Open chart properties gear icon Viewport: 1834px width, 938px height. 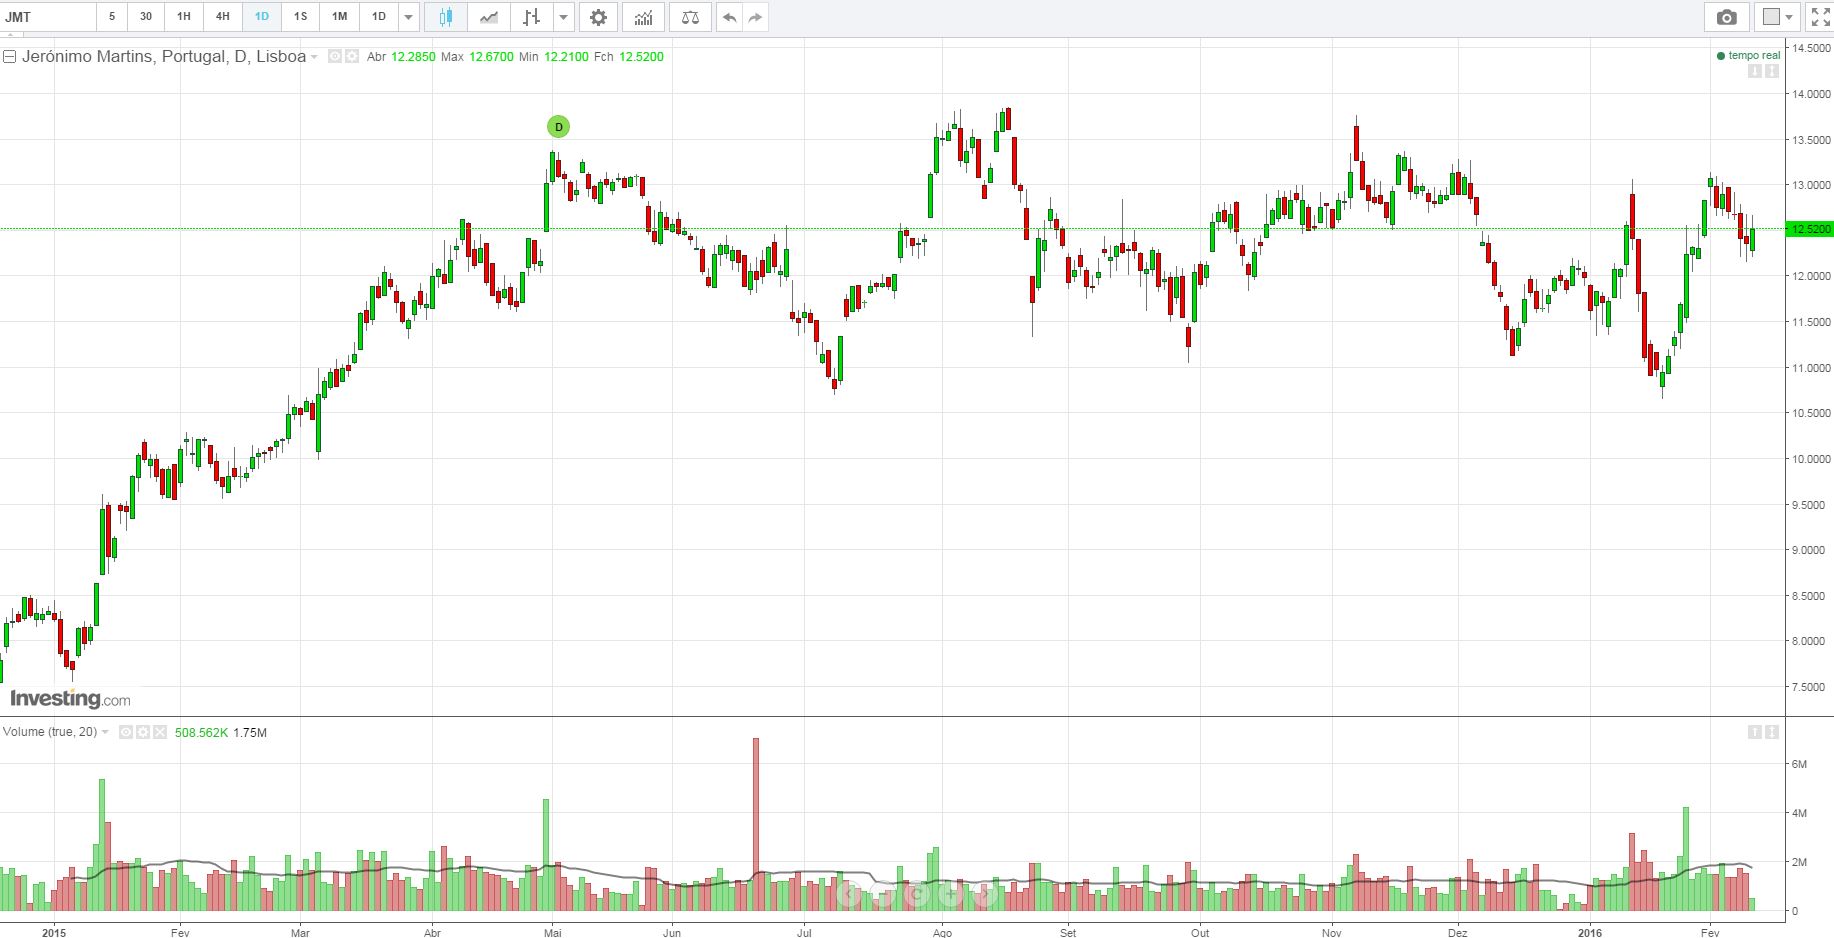tap(598, 17)
